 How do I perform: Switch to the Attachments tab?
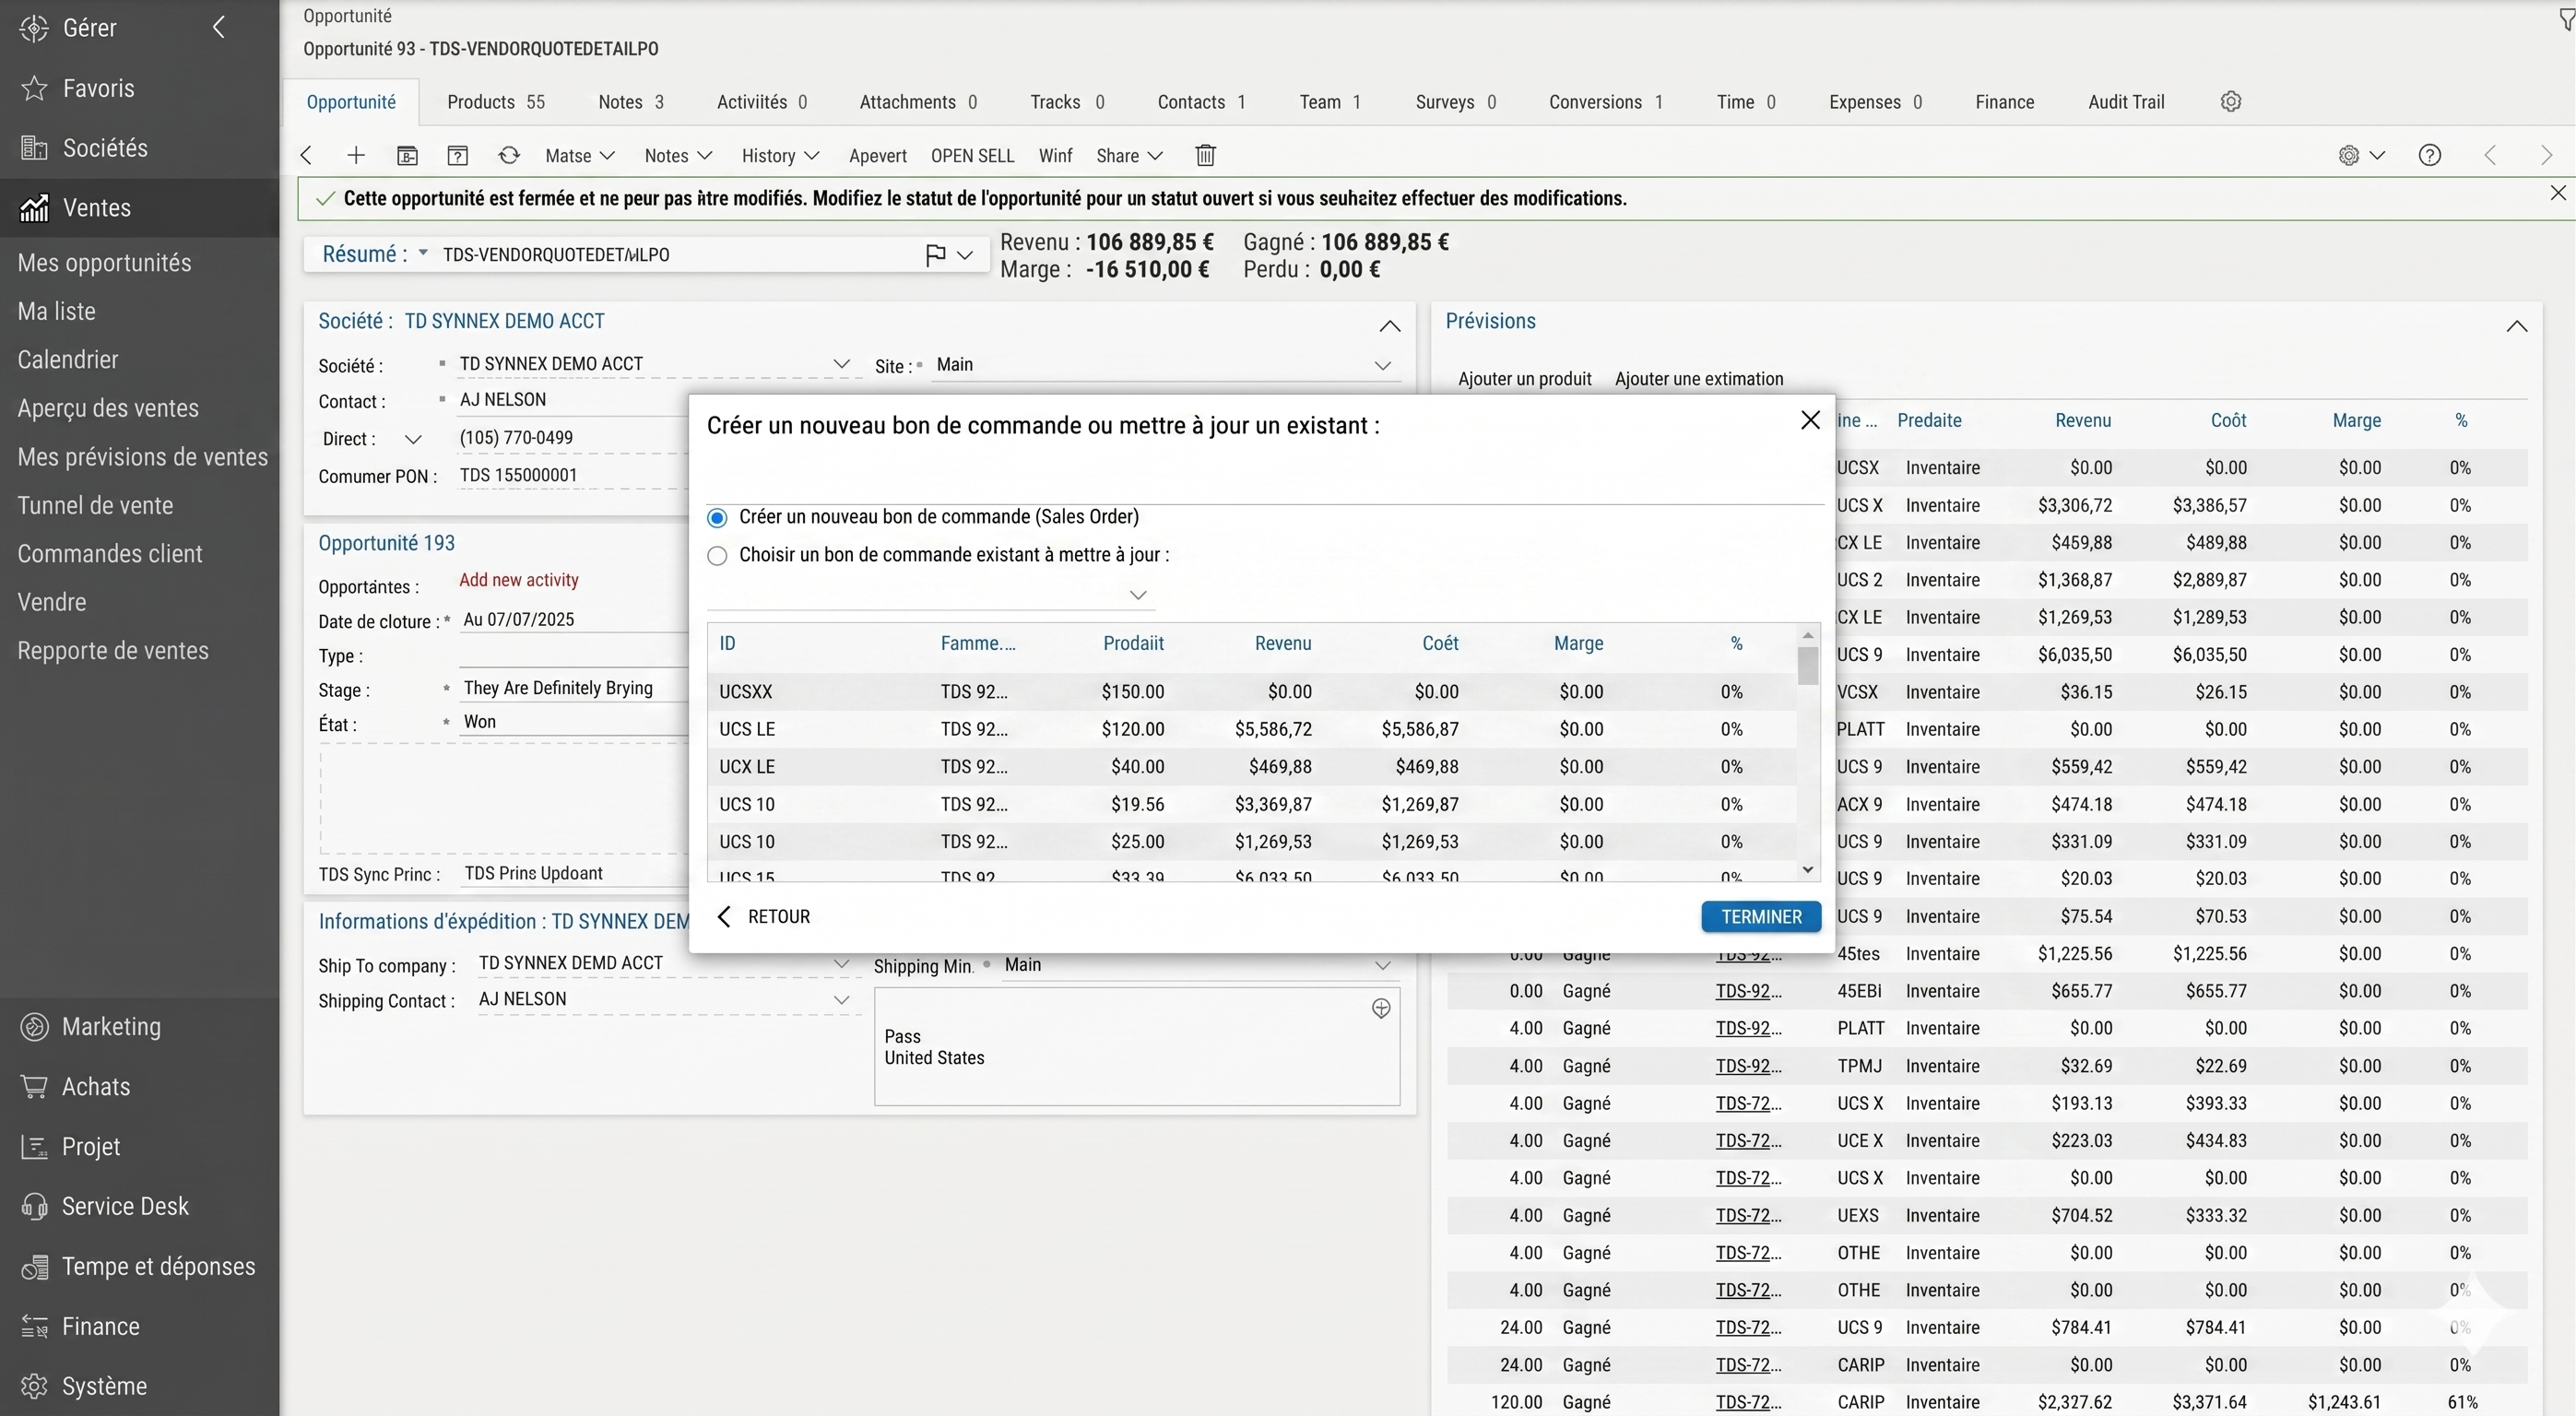pyautogui.click(x=918, y=102)
